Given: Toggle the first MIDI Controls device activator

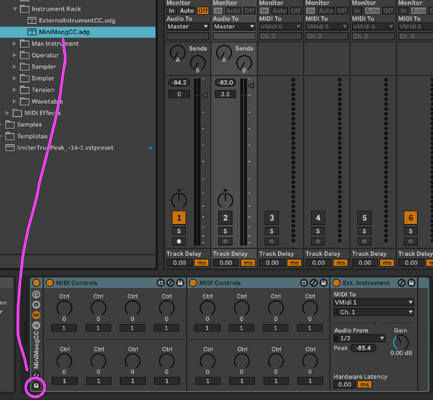Looking at the screenshot, I should (50, 283).
